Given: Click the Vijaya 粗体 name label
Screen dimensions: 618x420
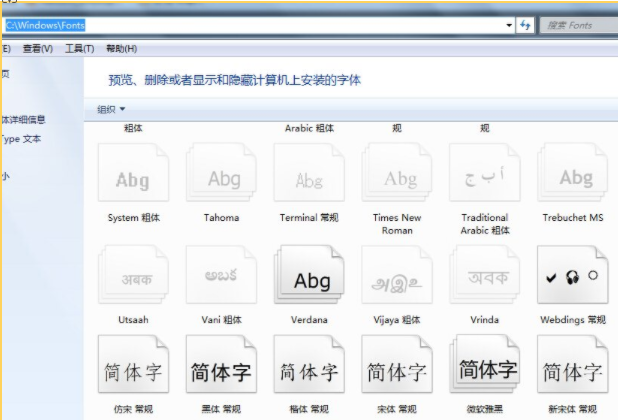Looking at the screenshot, I should click(x=397, y=320).
